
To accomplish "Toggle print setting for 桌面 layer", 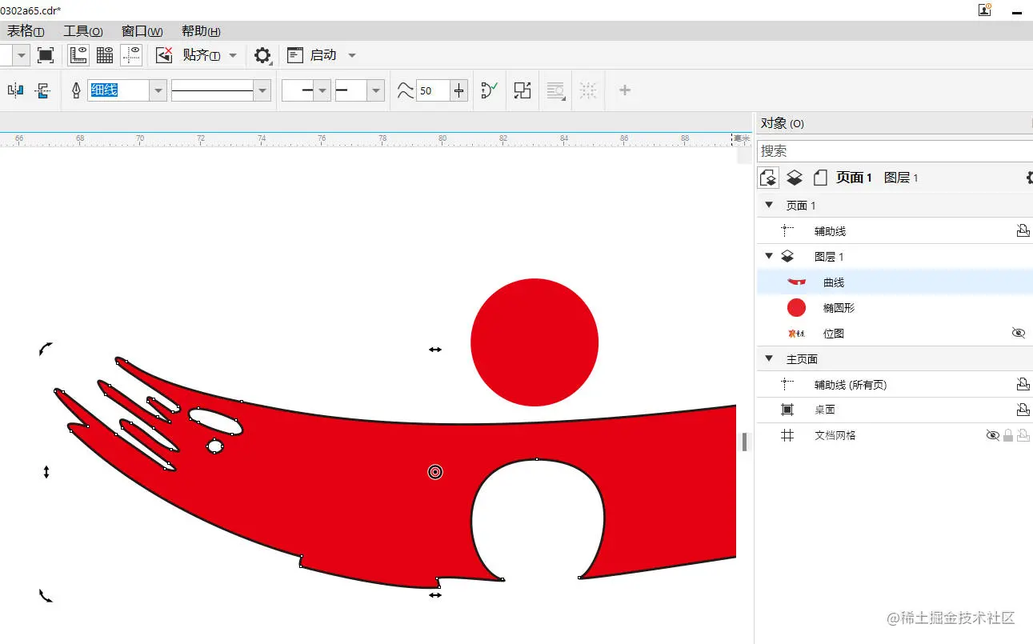I will click(x=1023, y=410).
